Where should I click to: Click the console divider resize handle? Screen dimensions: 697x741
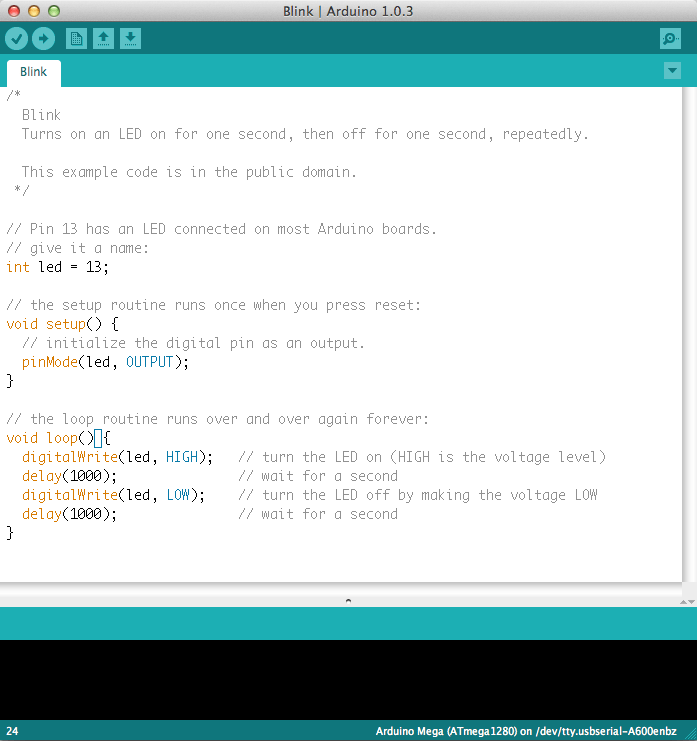pos(348,600)
